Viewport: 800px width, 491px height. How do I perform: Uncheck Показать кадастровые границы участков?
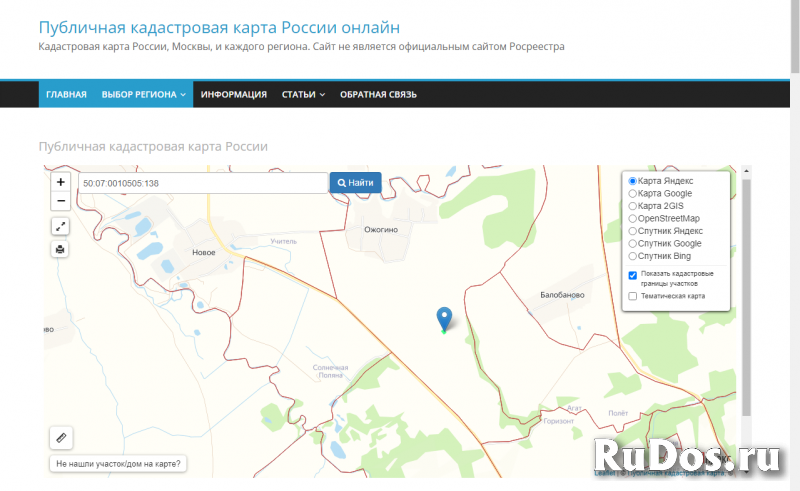[x=633, y=275]
